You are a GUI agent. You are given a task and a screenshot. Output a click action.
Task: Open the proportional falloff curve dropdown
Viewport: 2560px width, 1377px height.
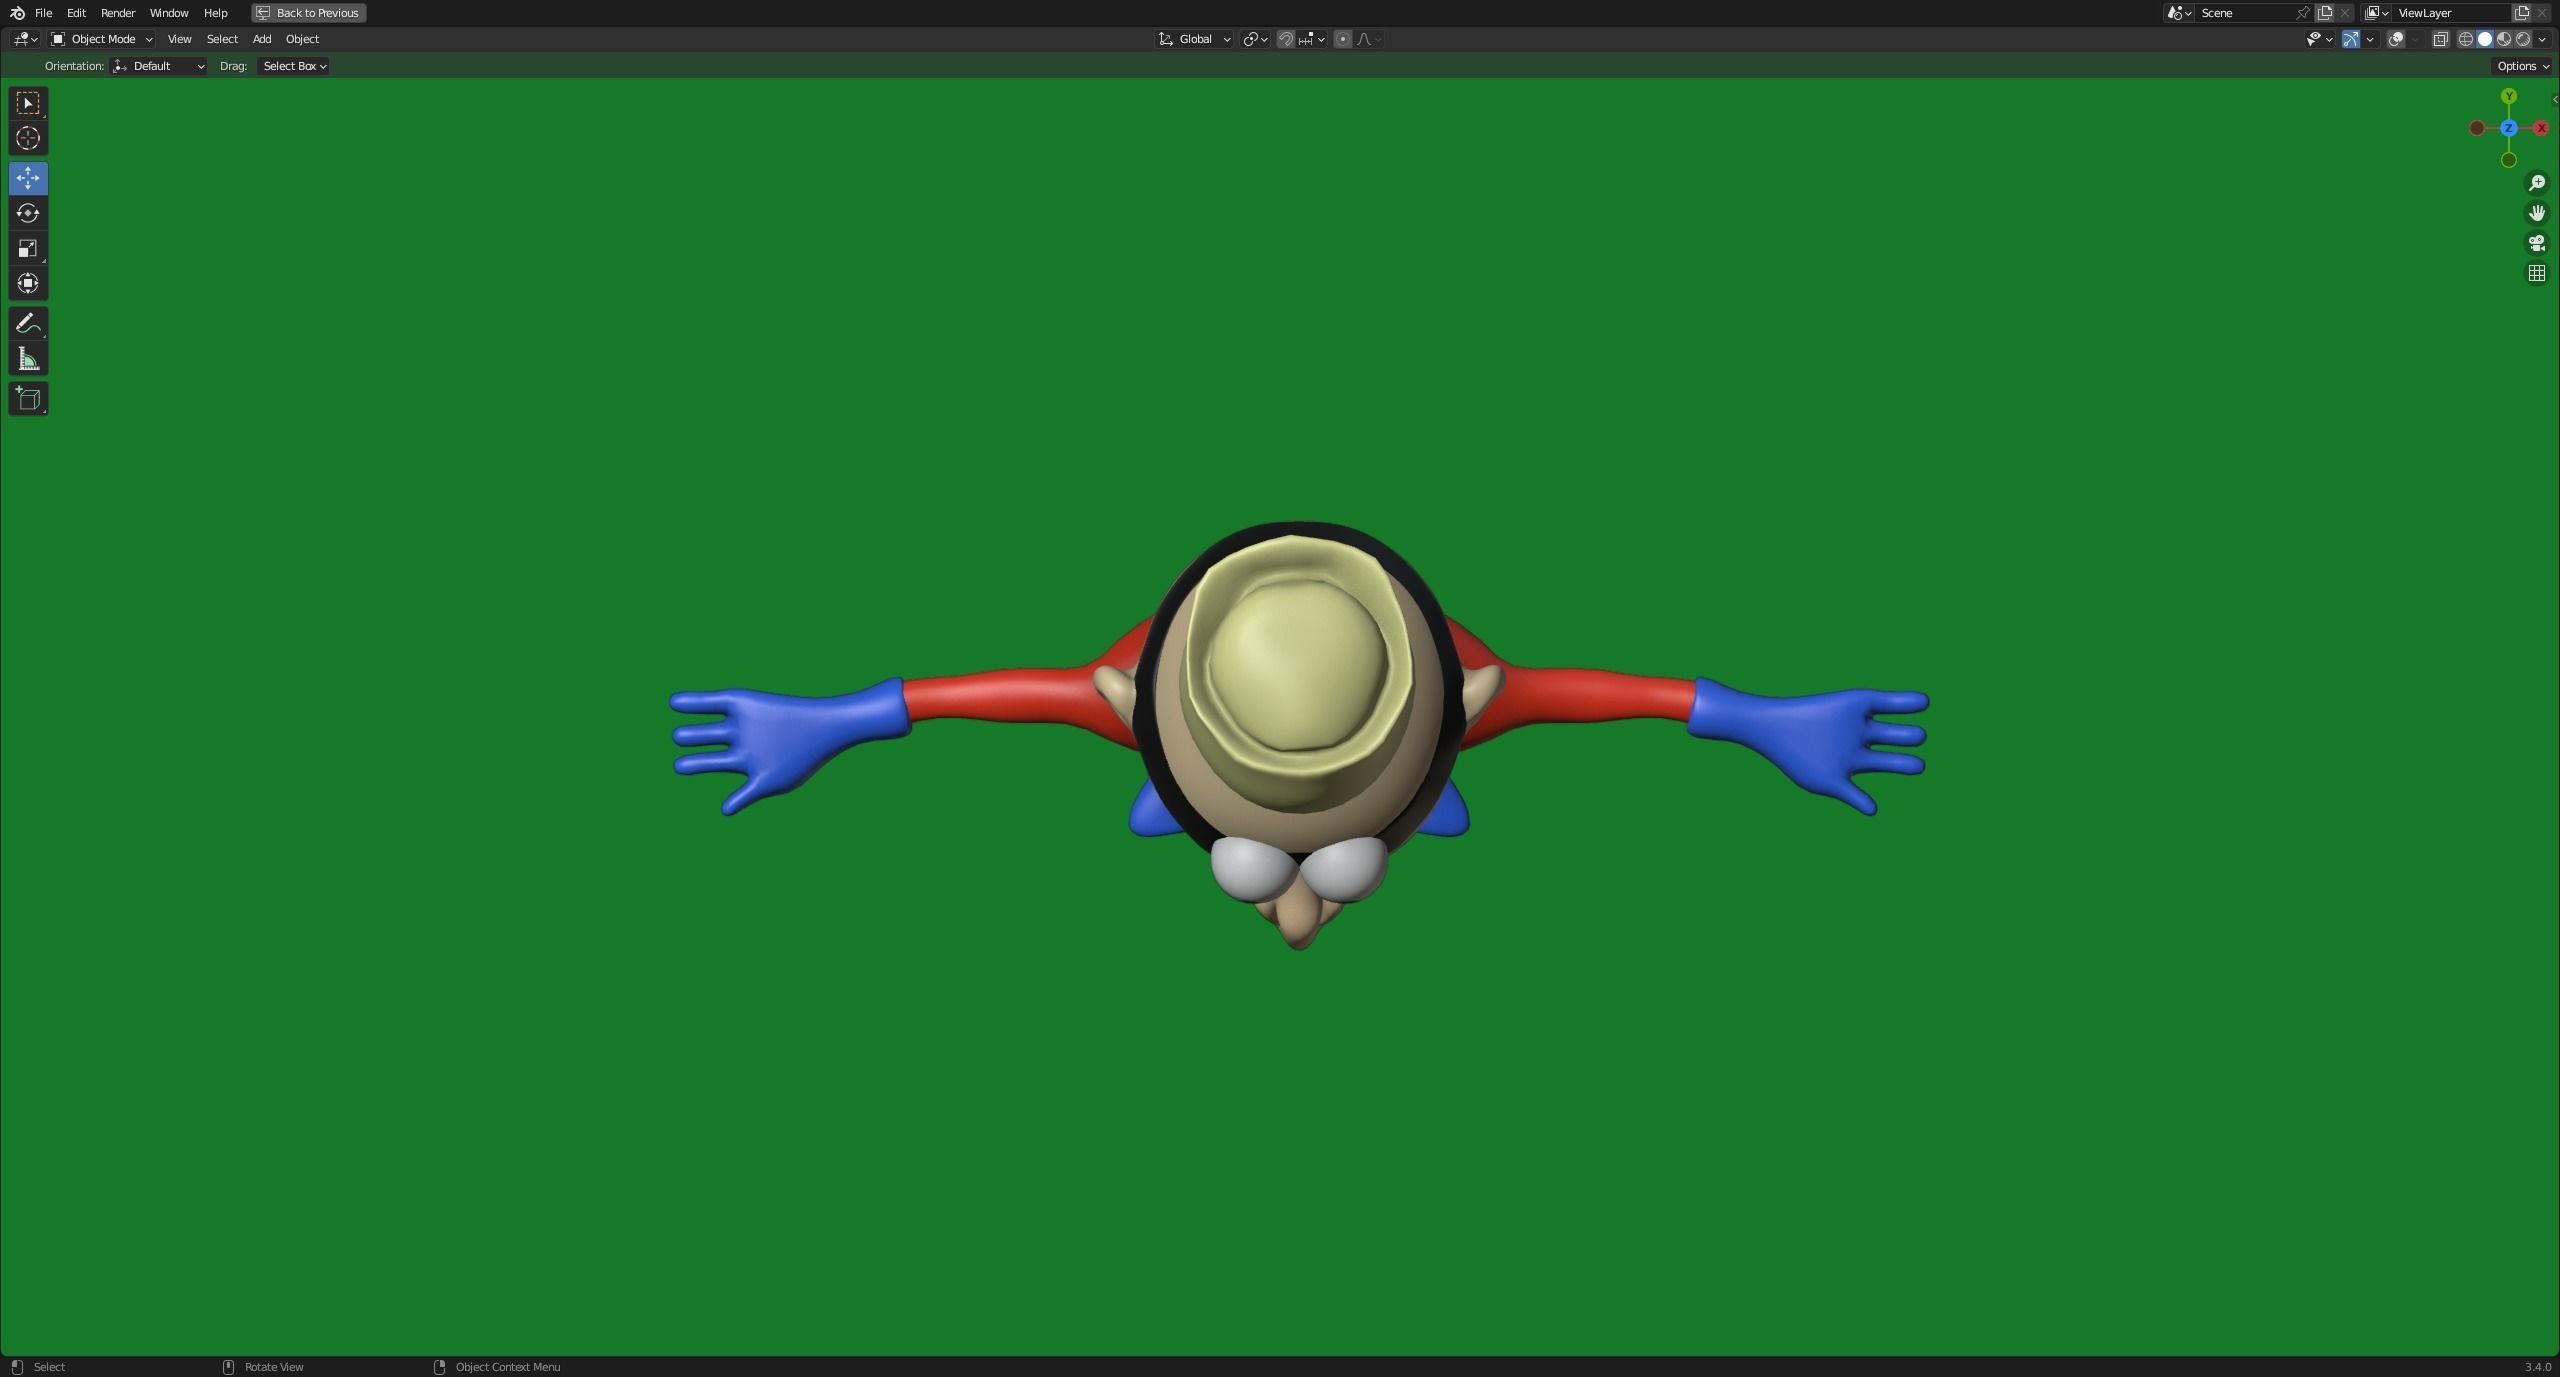point(1369,39)
